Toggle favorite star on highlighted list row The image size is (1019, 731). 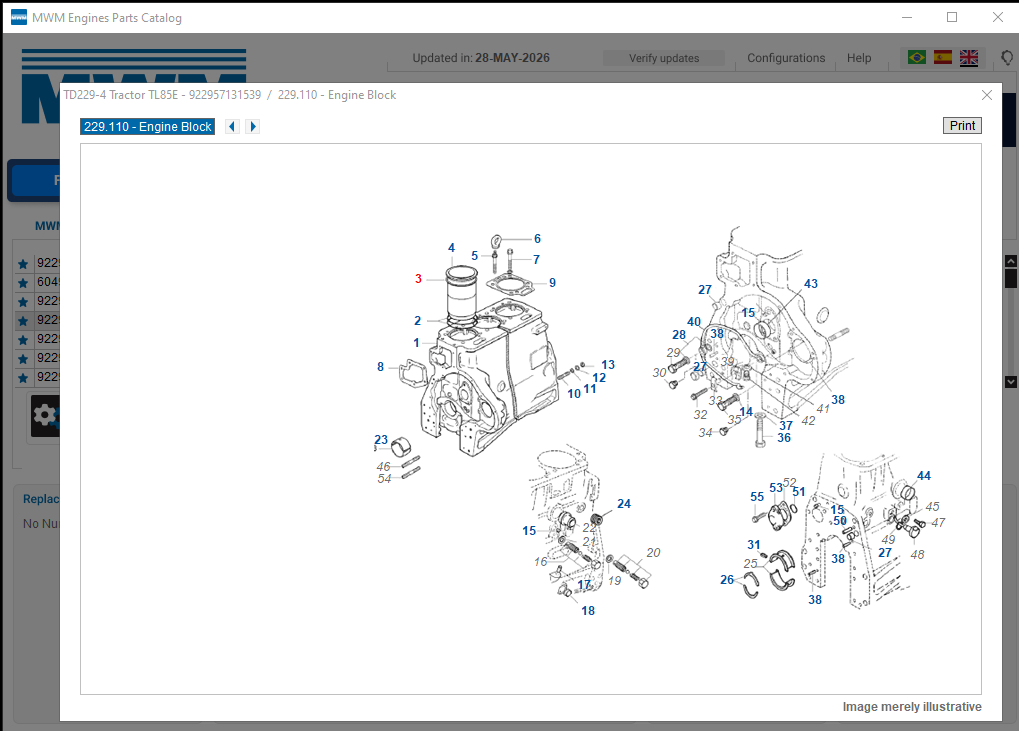23,320
